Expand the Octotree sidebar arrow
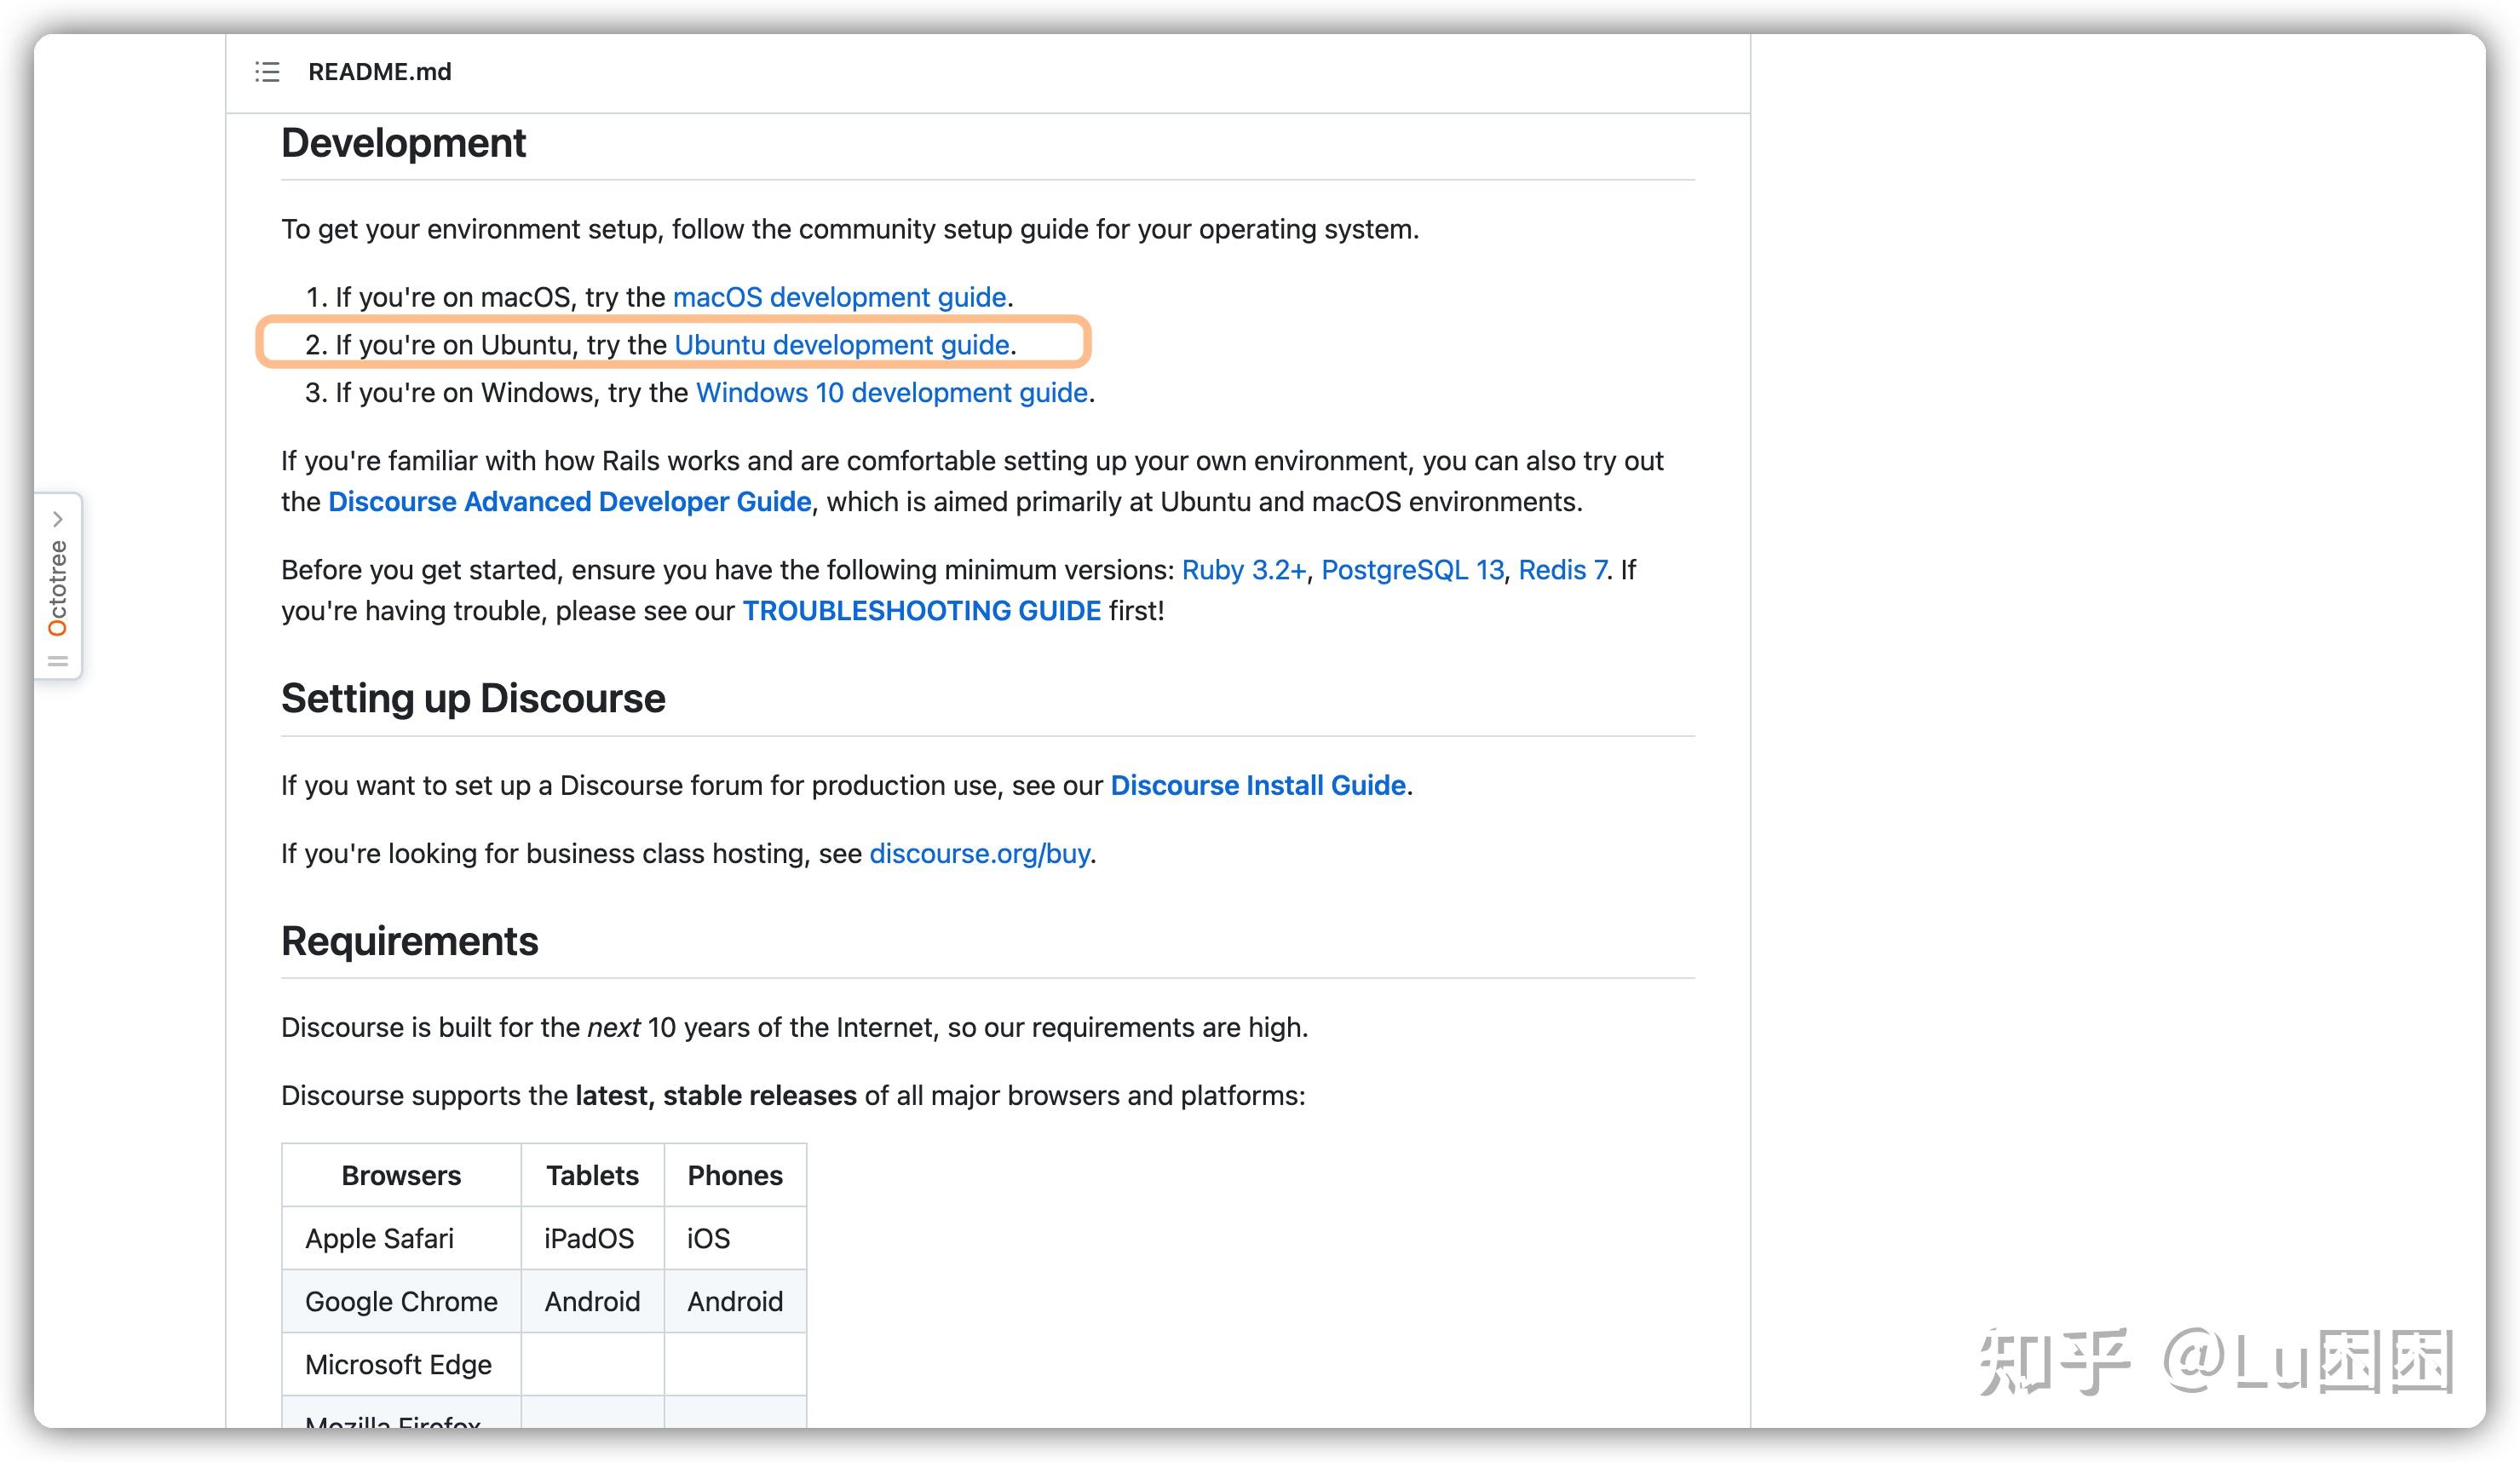This screenshot has width=2520, height=1462. click(58, 519)
